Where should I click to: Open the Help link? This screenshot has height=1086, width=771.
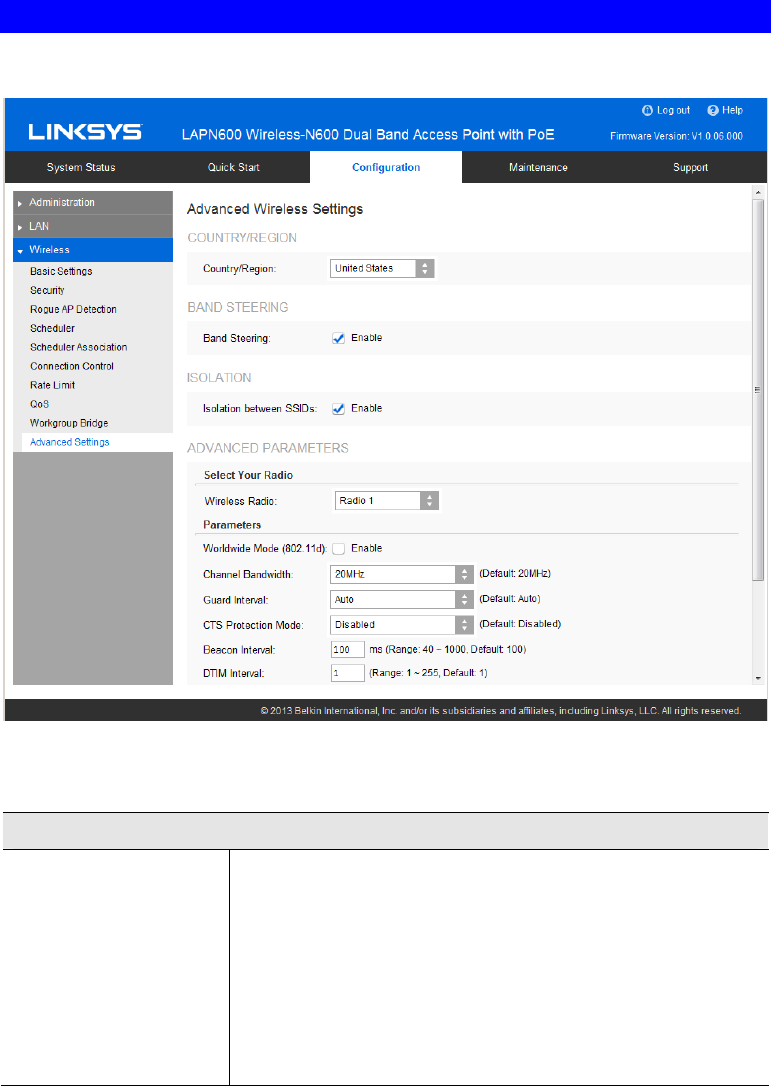(x=725, y=110)
